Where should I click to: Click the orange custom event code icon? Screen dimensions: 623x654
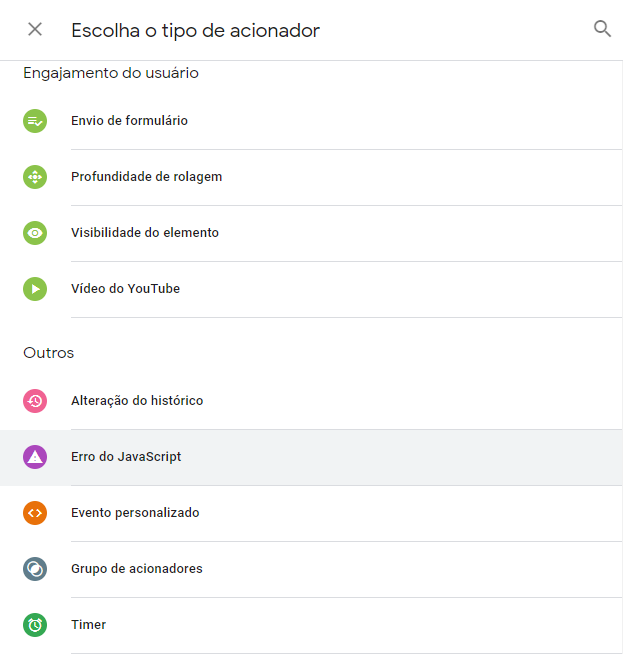[35, 513]
